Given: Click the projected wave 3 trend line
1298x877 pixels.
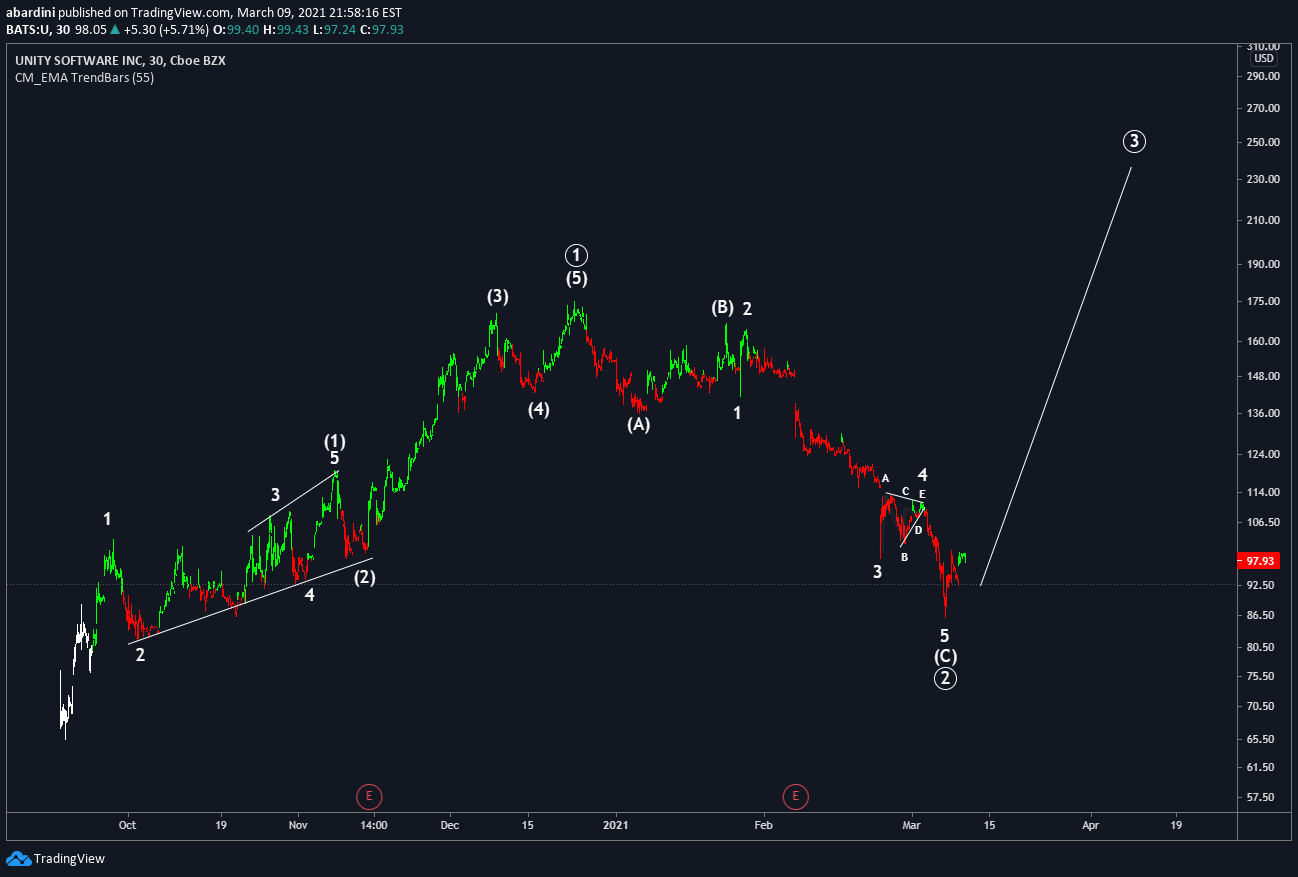Looking at the screenshot, I should [x=1056, y=376].
